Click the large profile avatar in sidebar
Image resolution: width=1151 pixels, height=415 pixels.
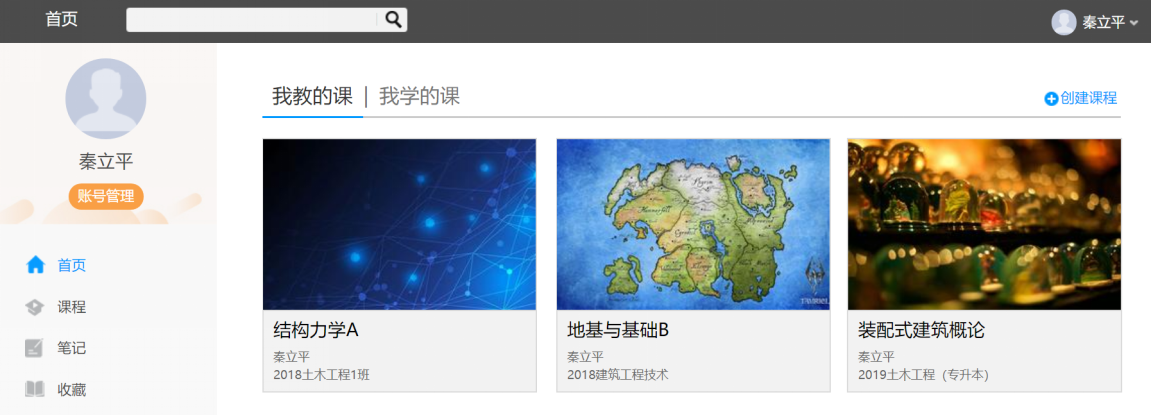pos(106,98)
